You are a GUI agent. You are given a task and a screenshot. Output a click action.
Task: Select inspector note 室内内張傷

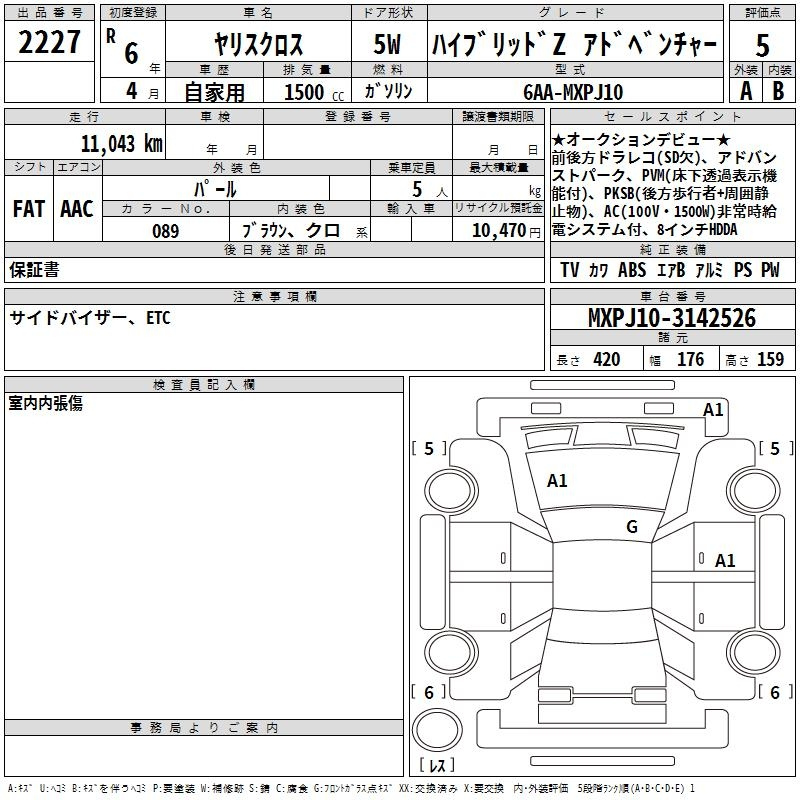click(x=46, y=403)
